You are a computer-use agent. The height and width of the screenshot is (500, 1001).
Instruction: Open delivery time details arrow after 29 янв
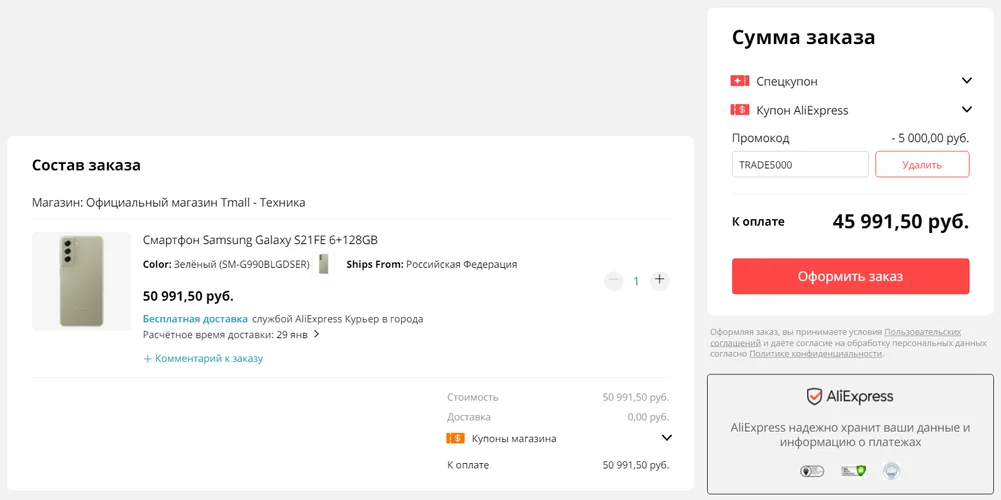coord(317,334)
